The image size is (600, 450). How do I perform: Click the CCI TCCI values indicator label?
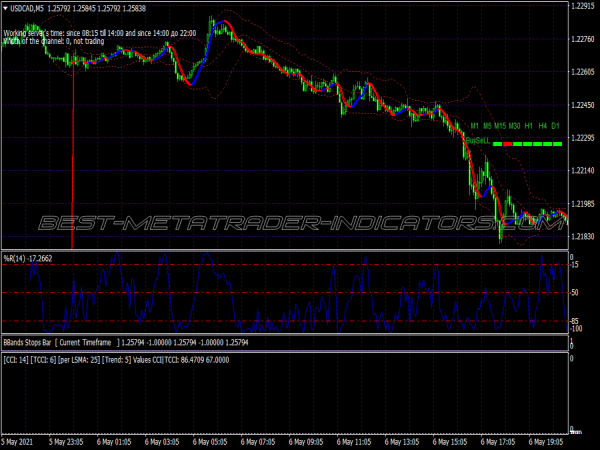116,360
